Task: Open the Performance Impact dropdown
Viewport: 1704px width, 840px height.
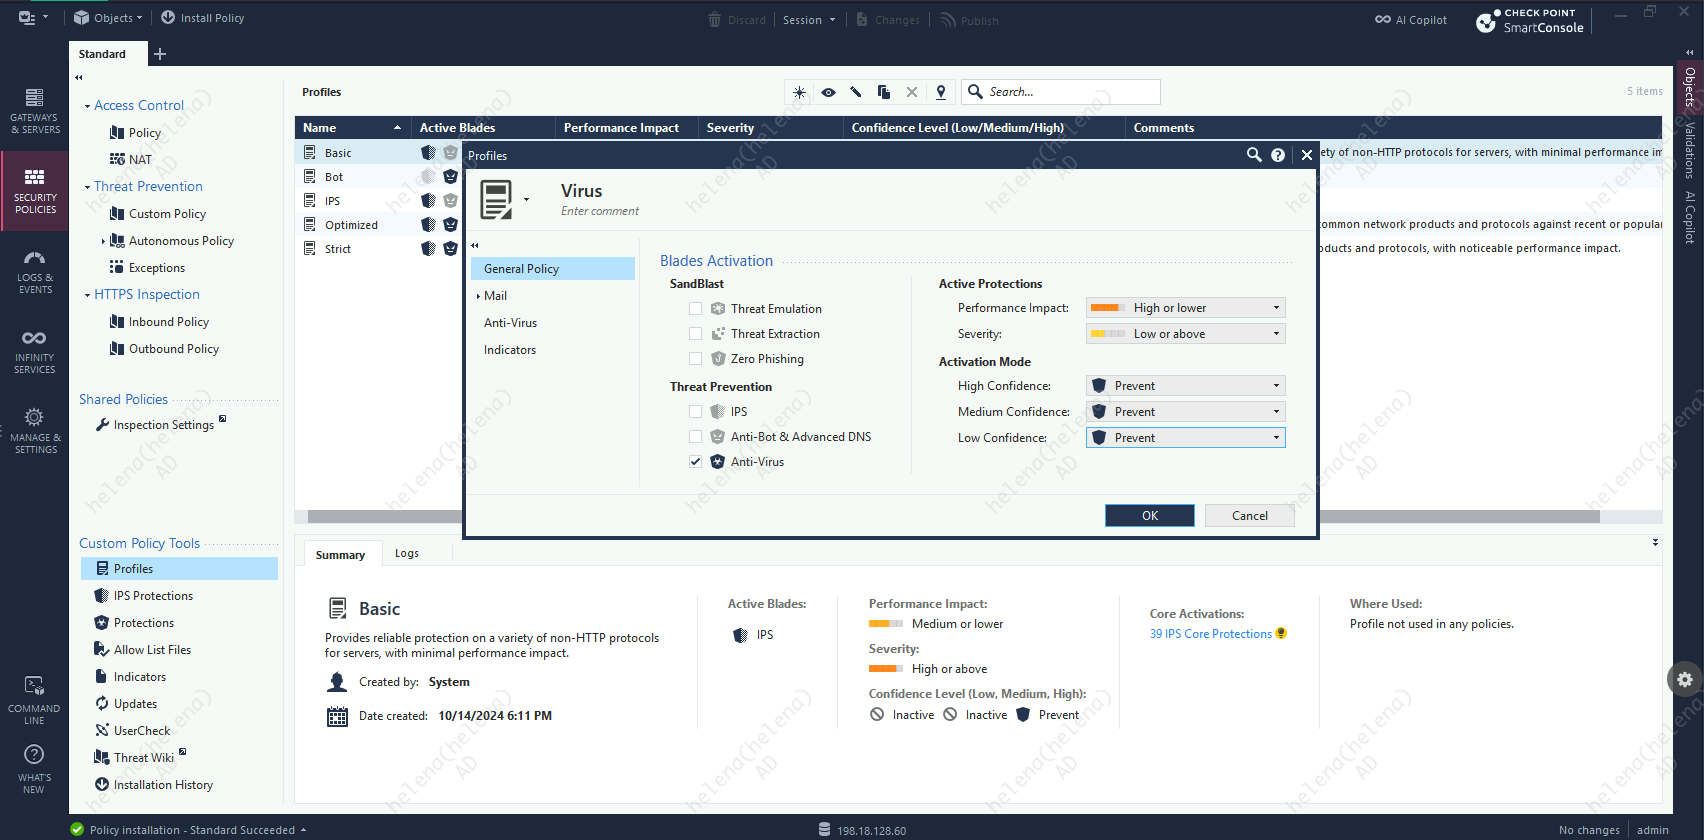Action: click(1185, 308)
